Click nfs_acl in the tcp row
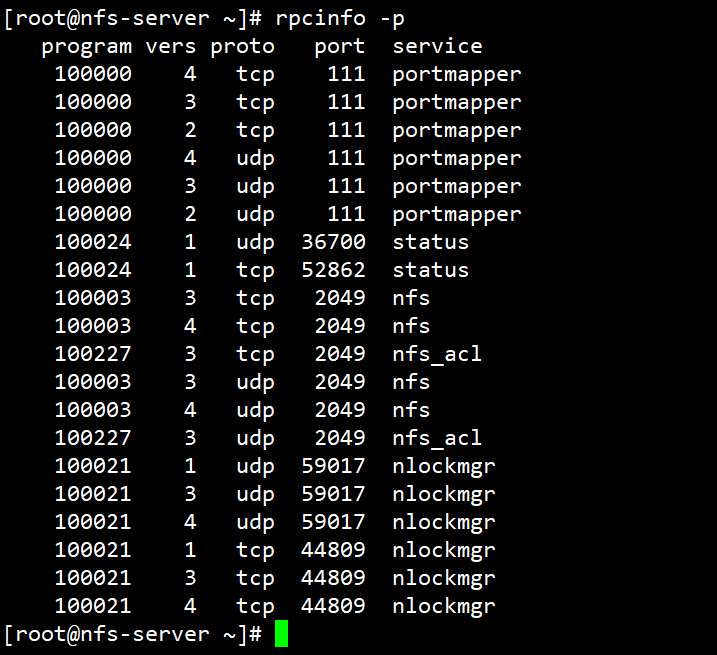 tap(437, 354)
